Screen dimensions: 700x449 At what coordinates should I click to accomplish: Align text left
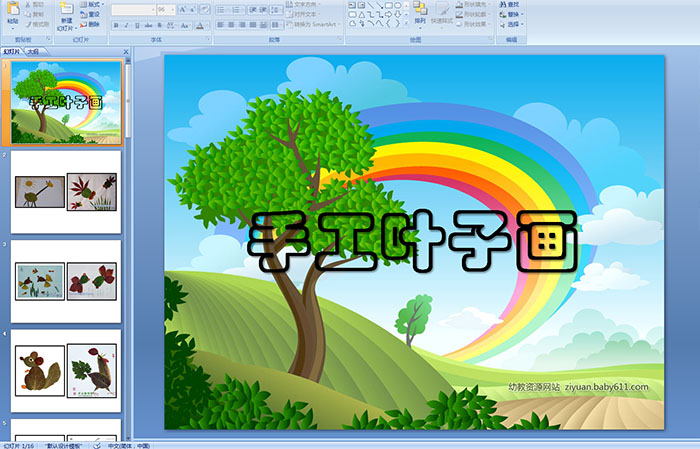coord(221,25)
